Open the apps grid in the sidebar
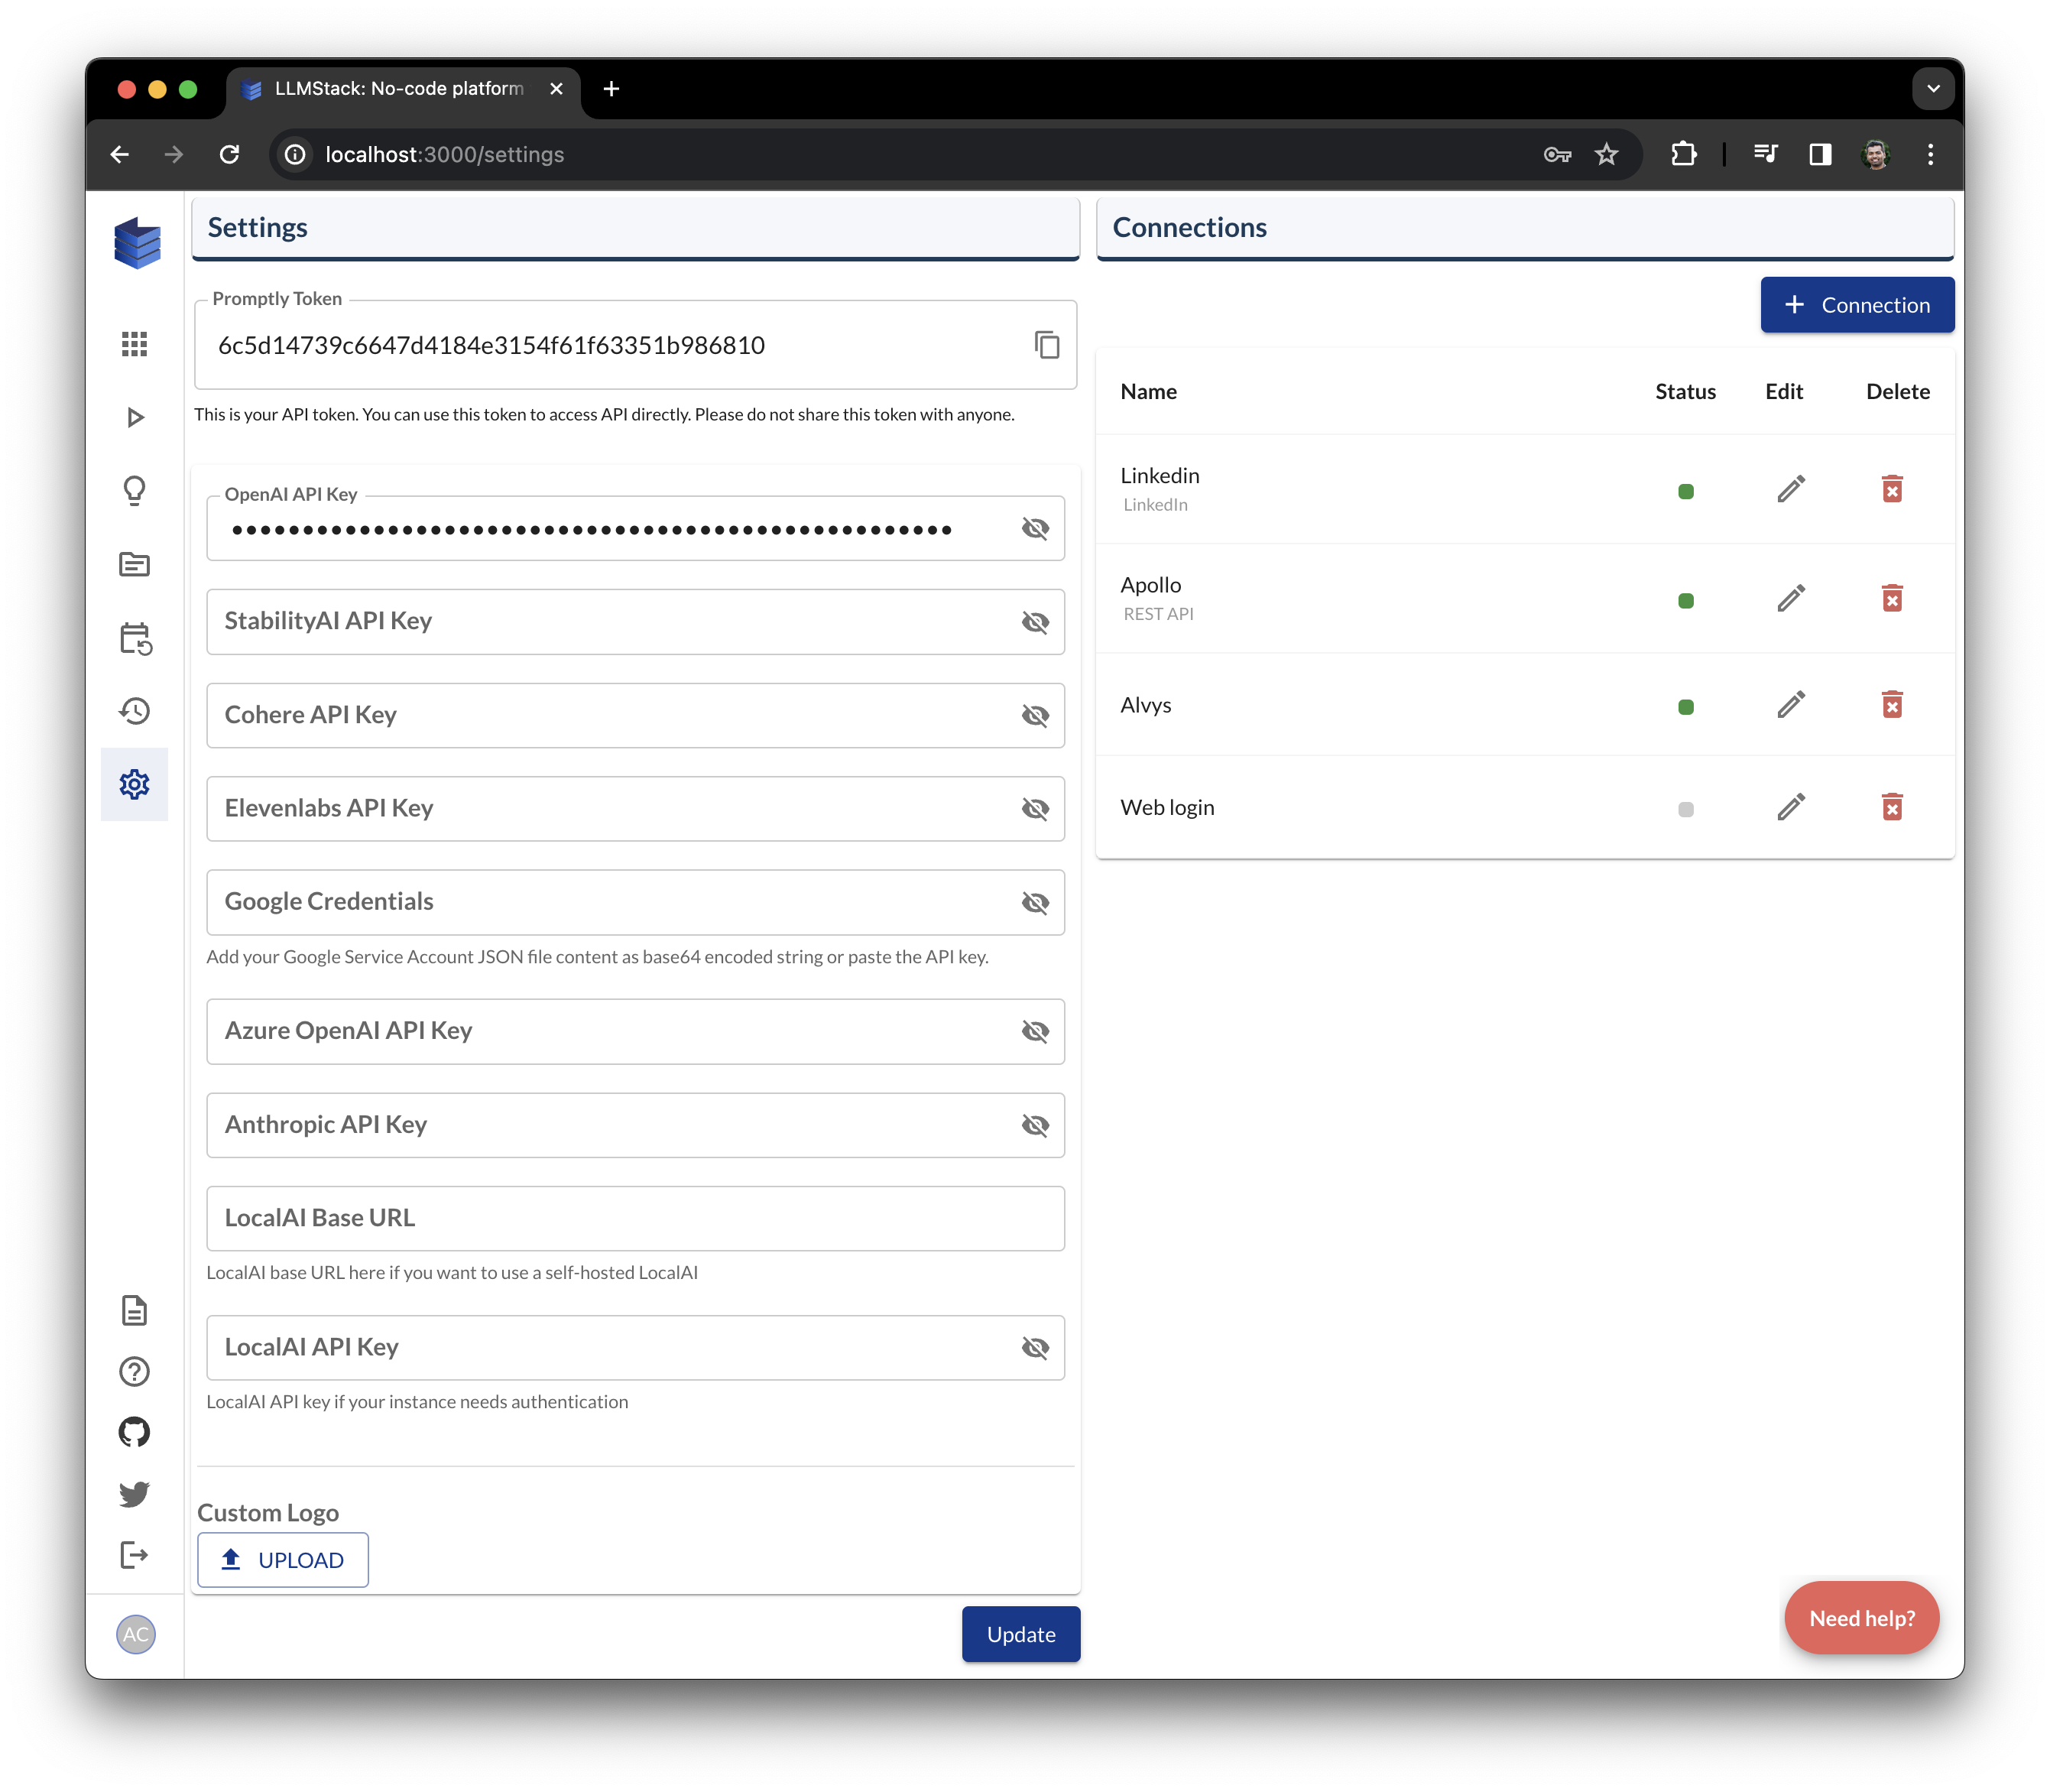2050x1792 pixels. click(134, 344)
